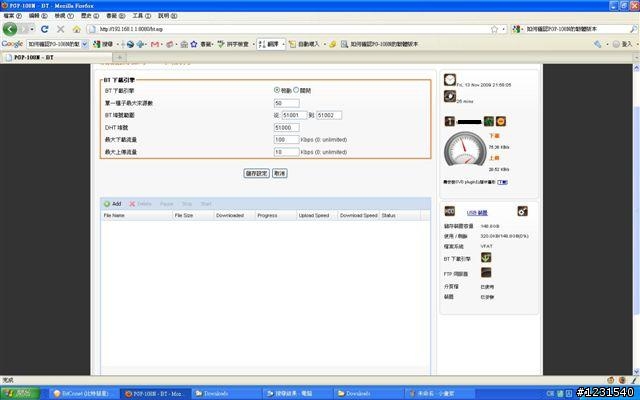
Task: Select the BT engine enable radio button
Action: pyautogui.click(x=277, y=90)
